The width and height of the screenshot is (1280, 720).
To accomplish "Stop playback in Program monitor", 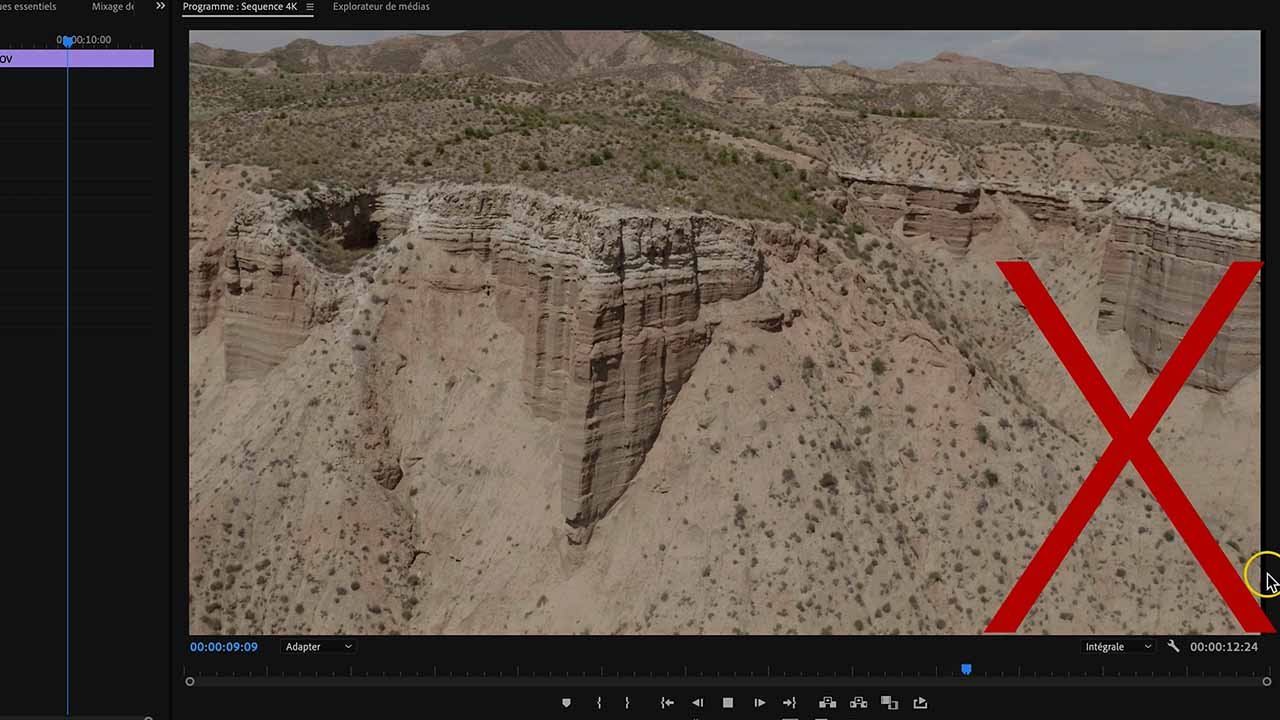I will (x=728, y=703).
